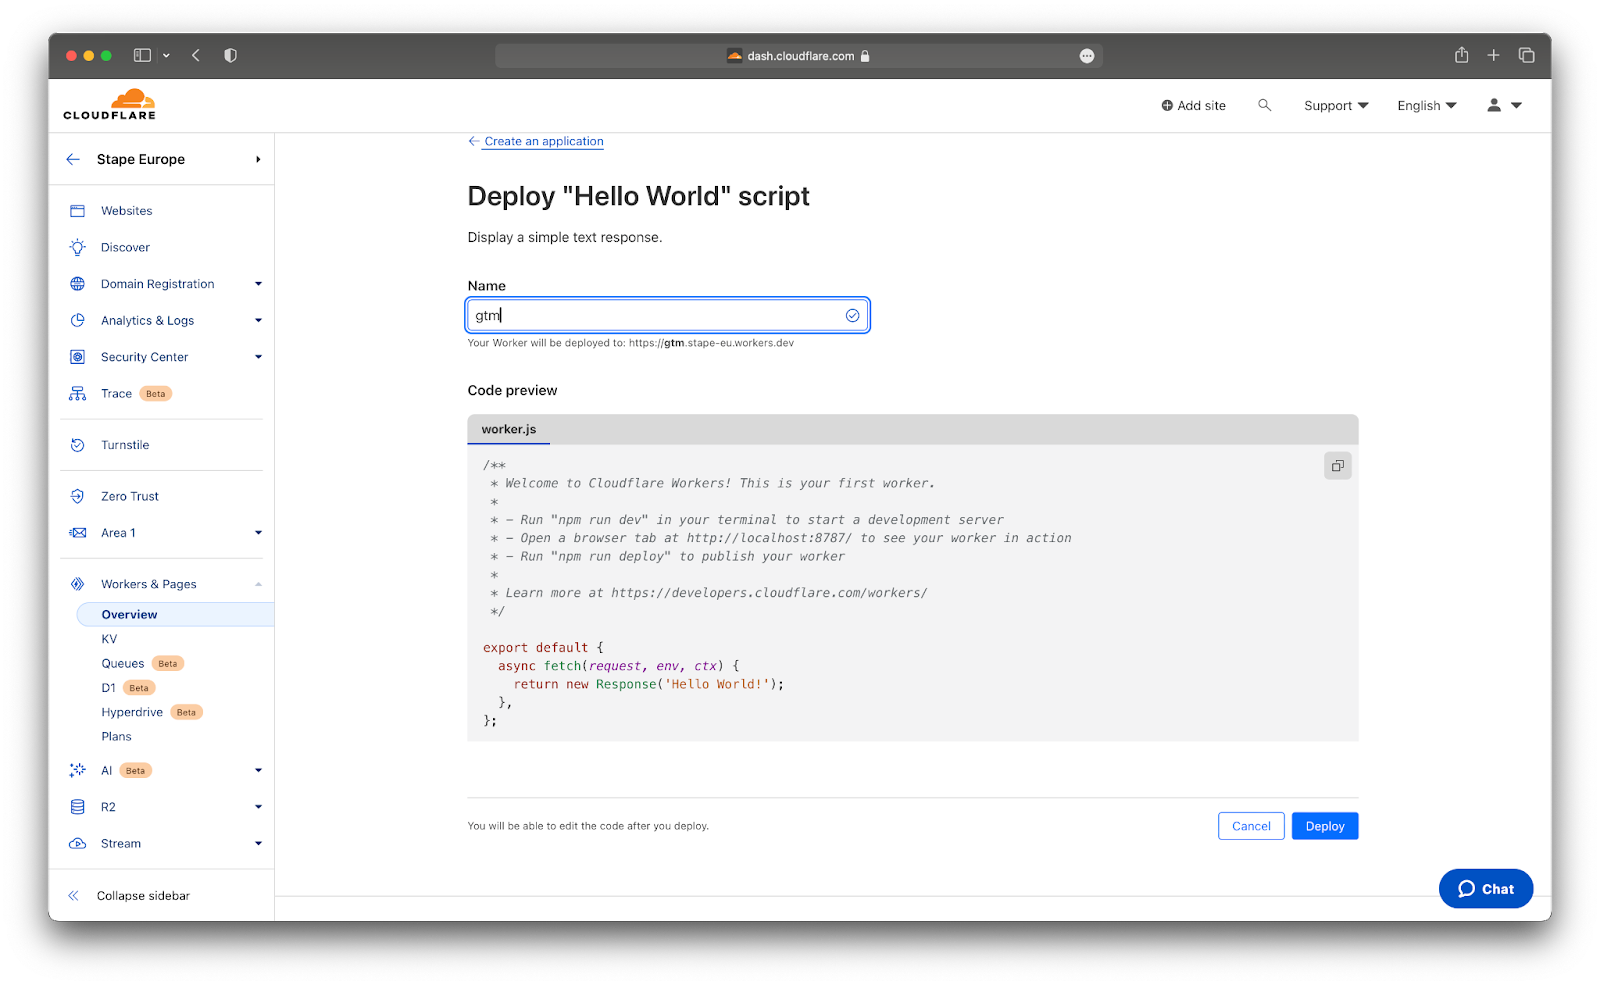
Task: Click the R2 storage icon
Action: (x=77, y=807)
